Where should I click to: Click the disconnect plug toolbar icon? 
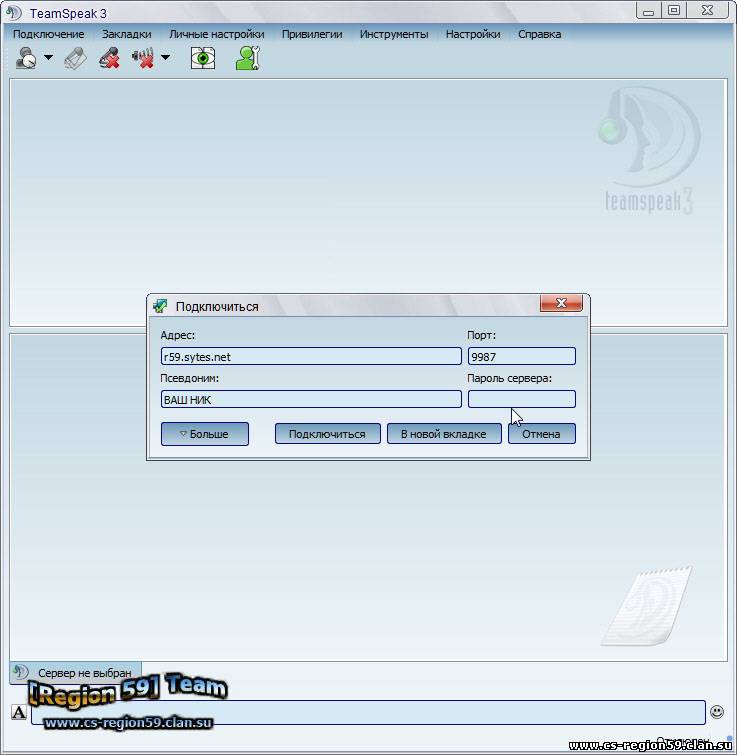[75, 59]
